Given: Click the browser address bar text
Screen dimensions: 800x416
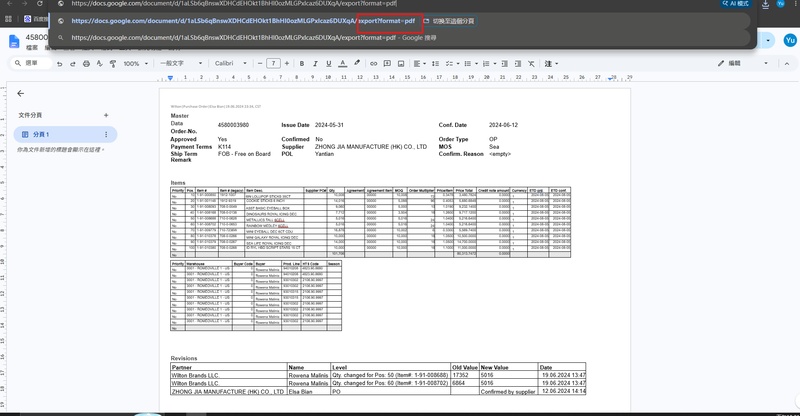Looking at the screenshot, I should click(x=234, y=4).
